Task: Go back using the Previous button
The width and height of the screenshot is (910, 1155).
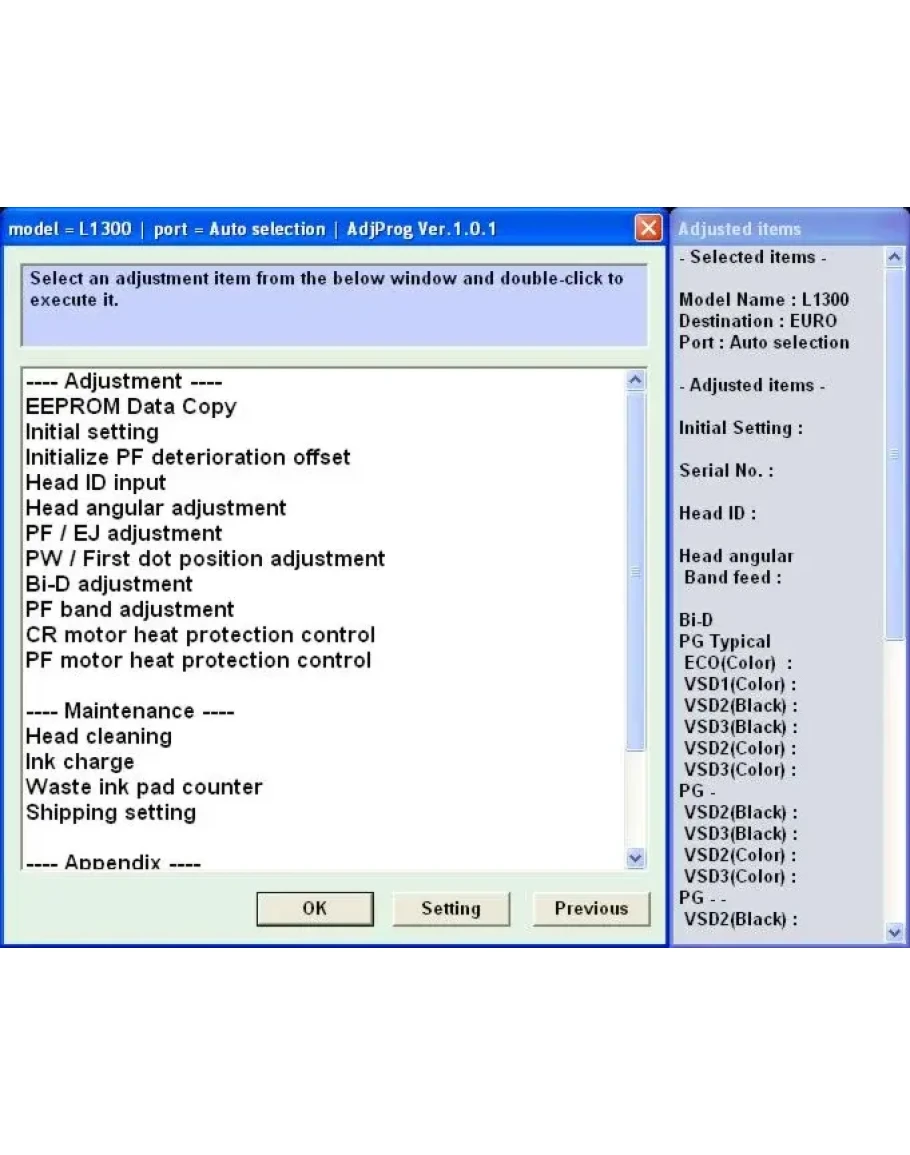Action: click(591, 909)
